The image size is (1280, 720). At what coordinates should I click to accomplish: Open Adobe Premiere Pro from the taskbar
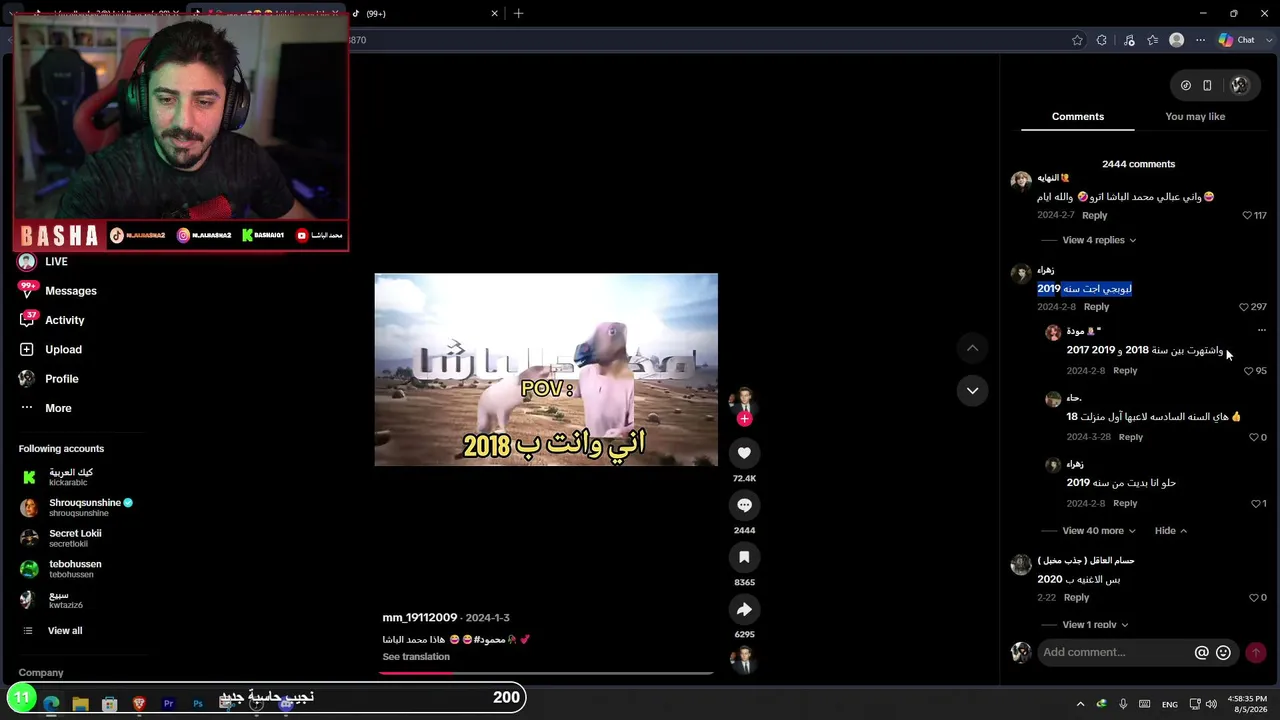click(168, 704)
